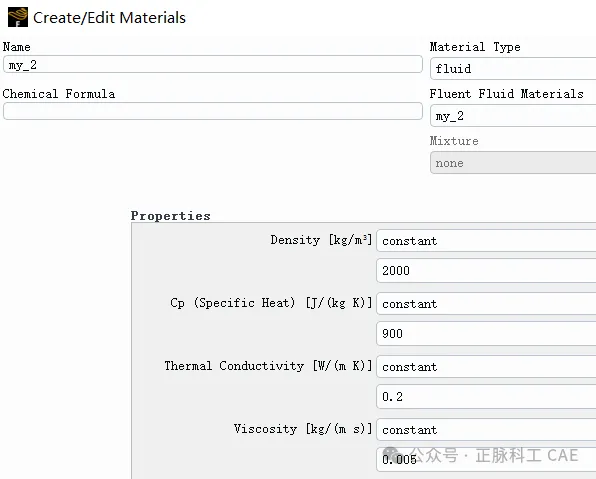Click the Density [kg/m³] label
The height and width of the screenshot is (479, 596).
(x=321, y=240)
